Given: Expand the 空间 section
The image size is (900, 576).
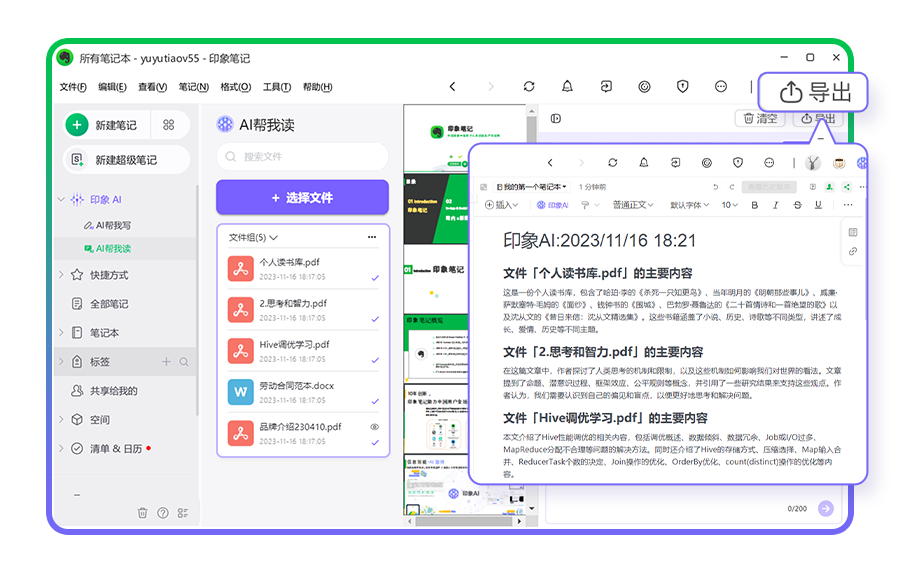Looking at the screenshot, I should (x=61, y=419).
